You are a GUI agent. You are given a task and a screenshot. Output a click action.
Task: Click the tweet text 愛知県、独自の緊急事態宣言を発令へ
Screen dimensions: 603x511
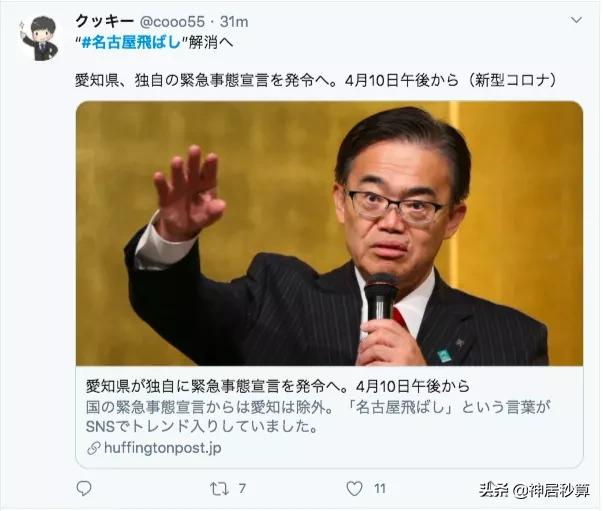click(x=315, y=80)
